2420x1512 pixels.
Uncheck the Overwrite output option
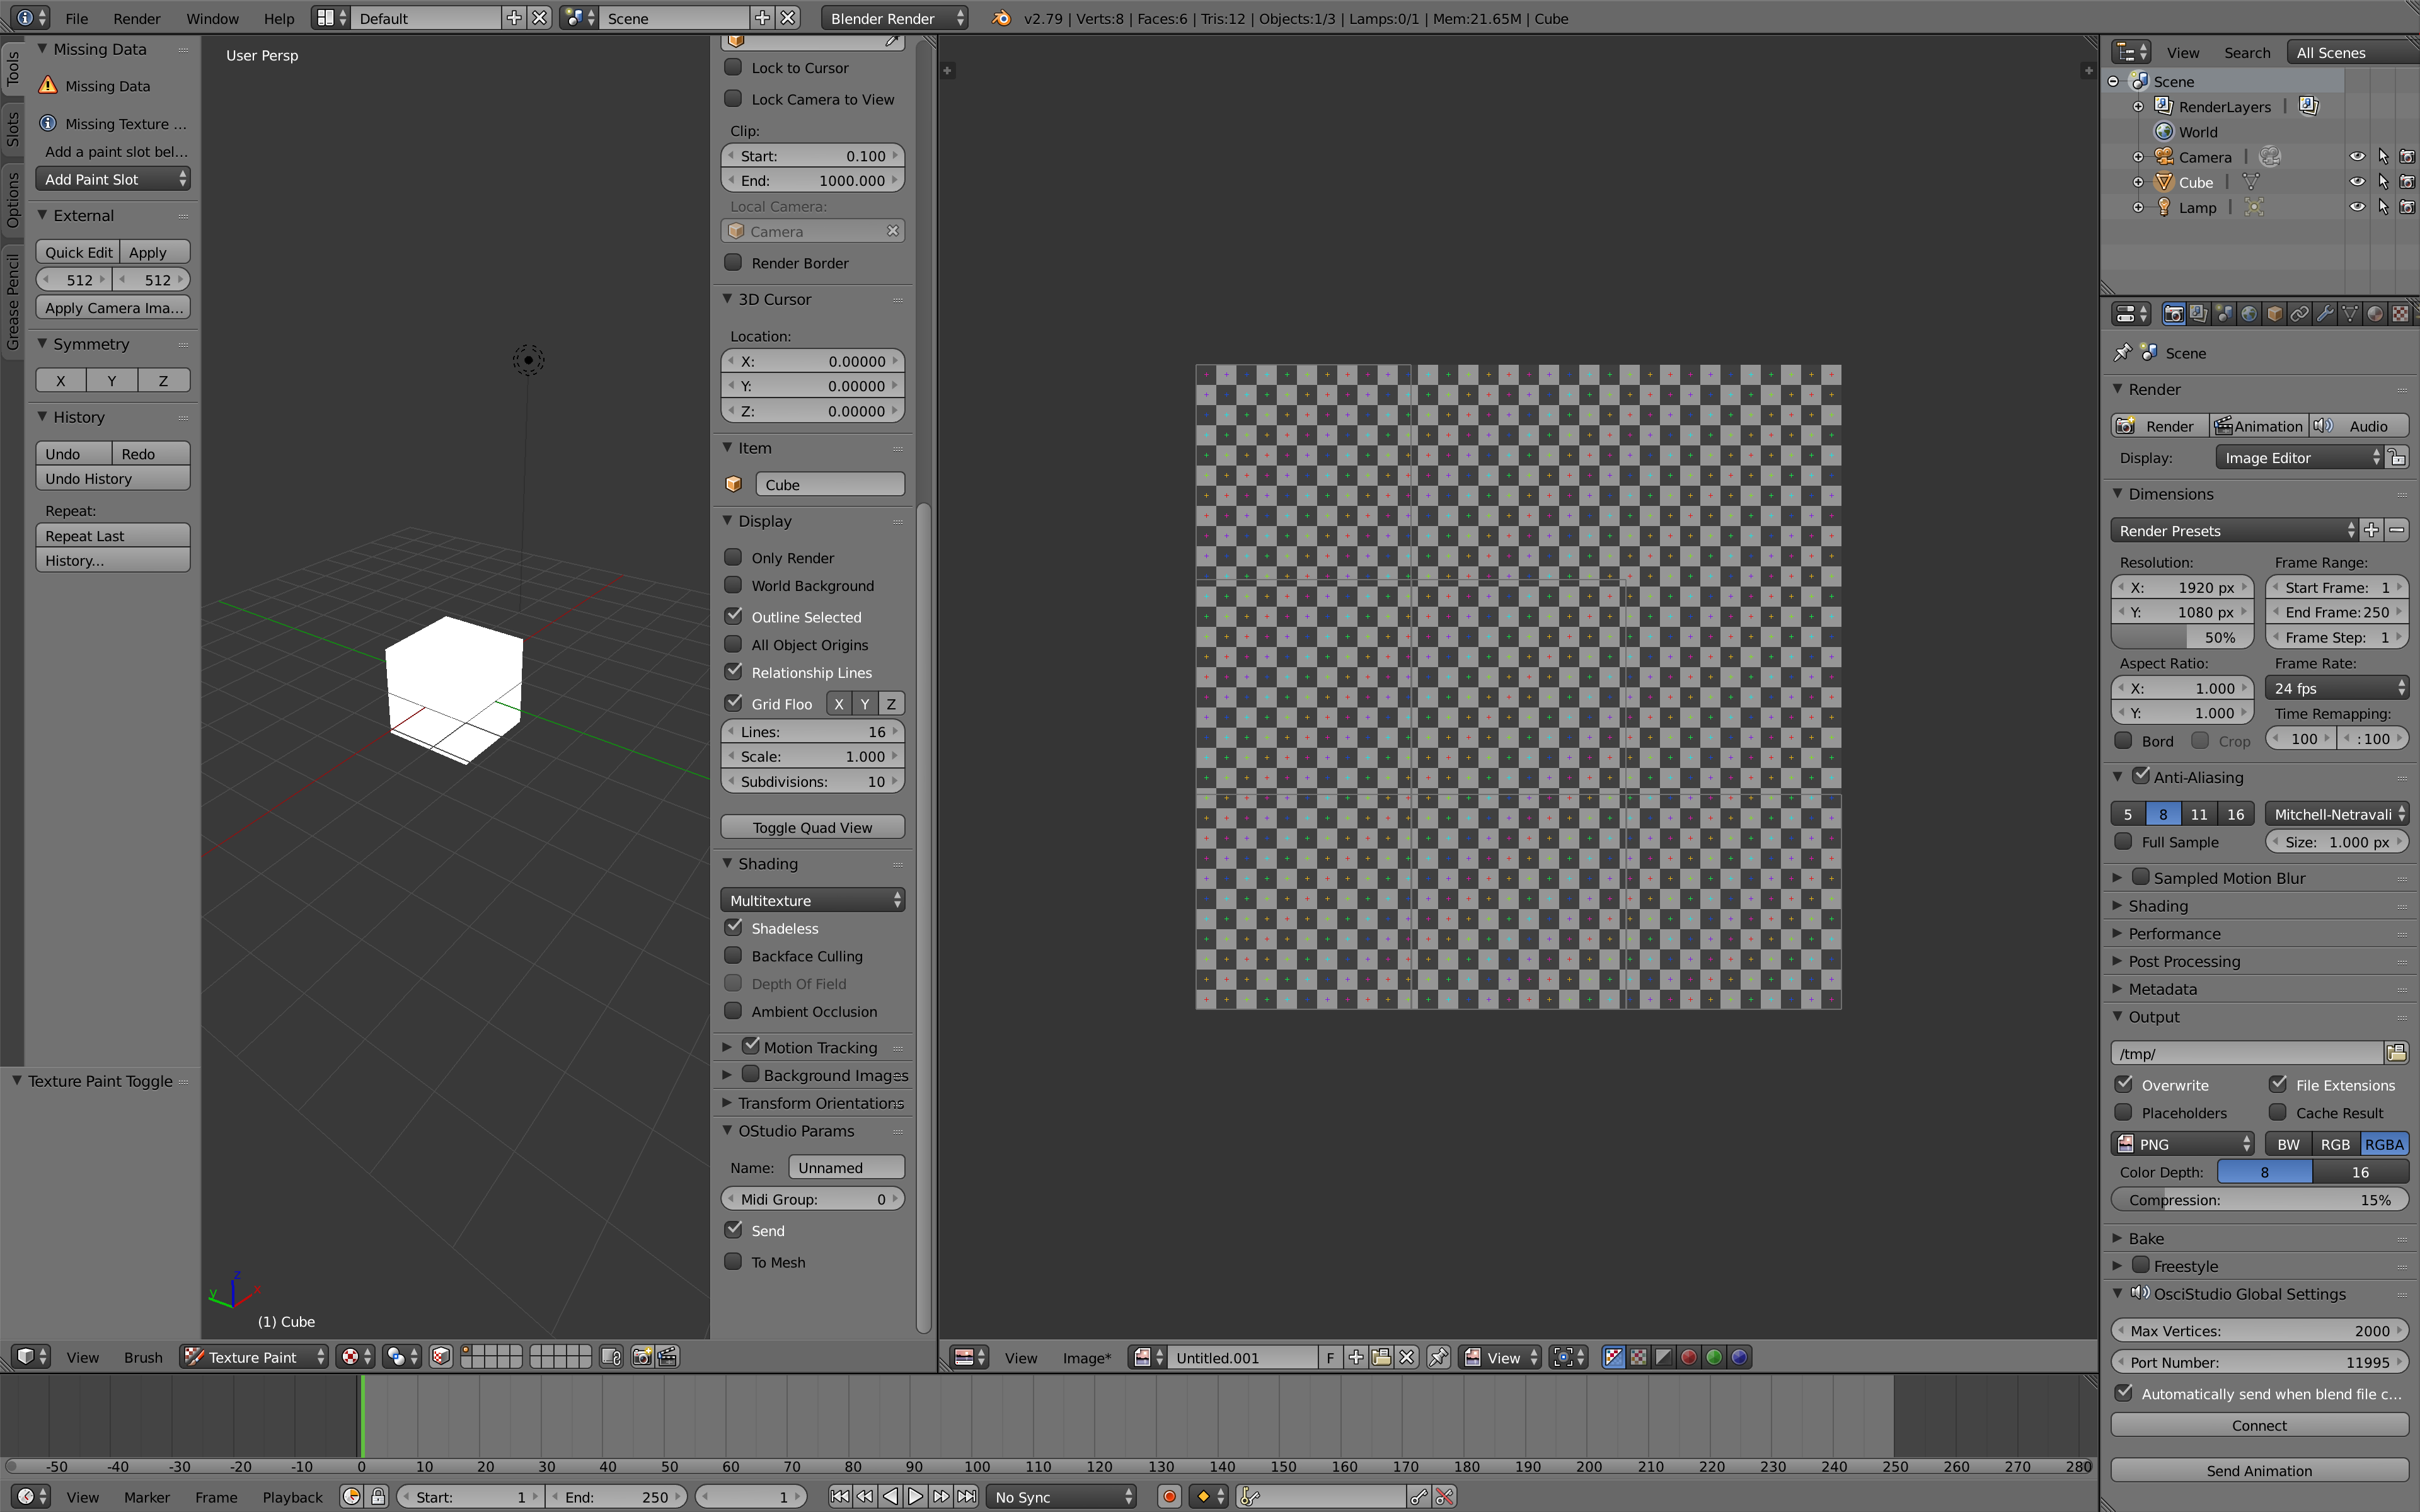point(2124,1084)
